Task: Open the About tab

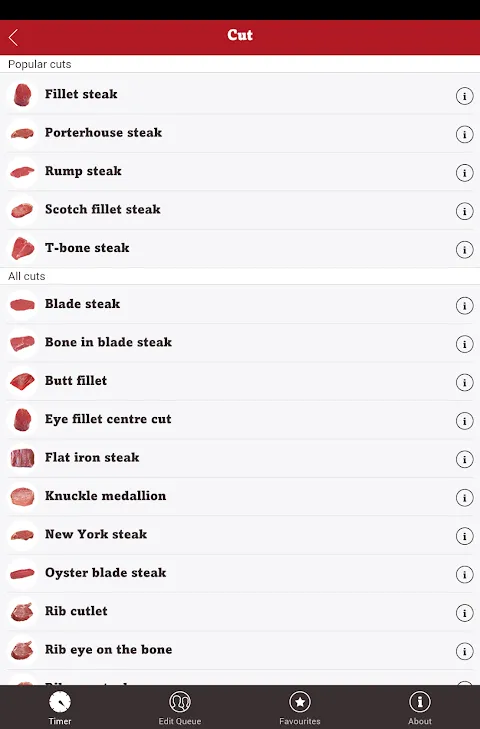Action: 420,708
